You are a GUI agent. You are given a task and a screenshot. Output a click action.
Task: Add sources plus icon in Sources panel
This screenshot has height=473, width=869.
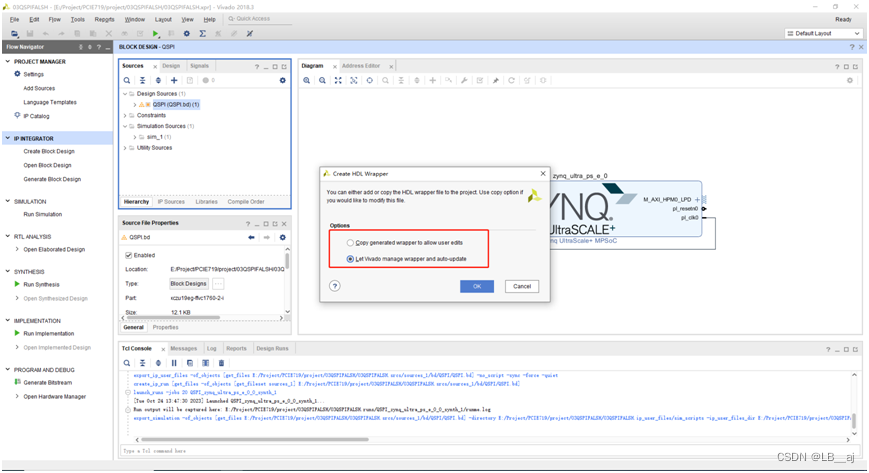pos(173,80)
